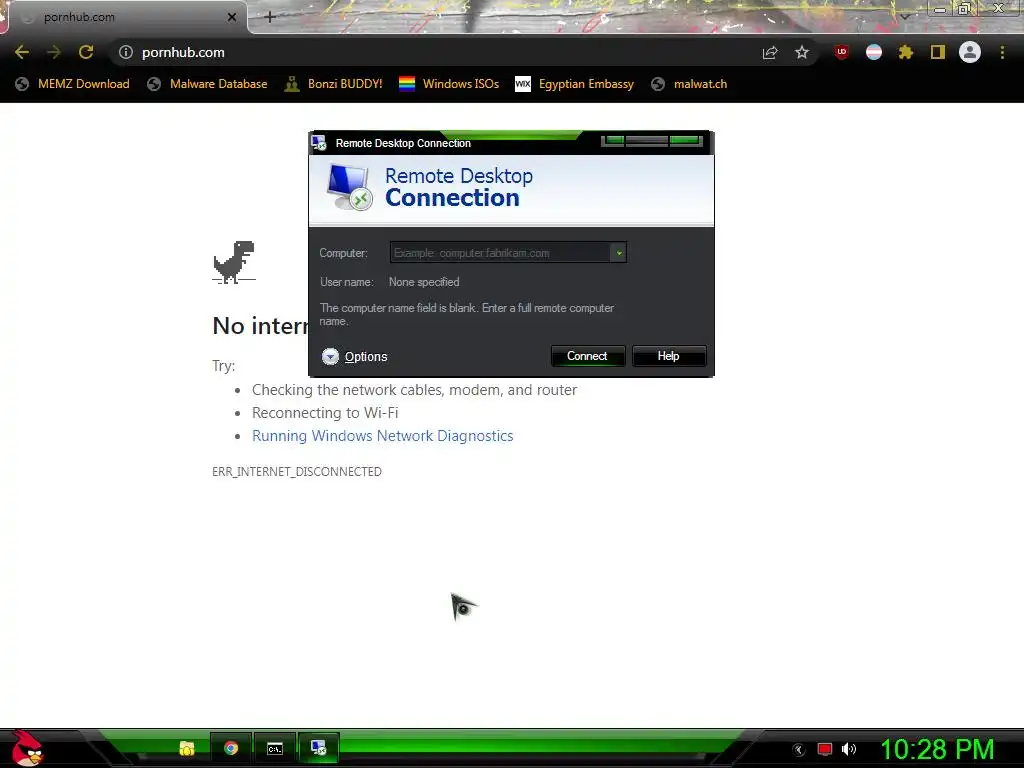Image resolution: width=1024 pixels, height=768 pixels.
Task: Click the red network tray icon
Action: tap(825, 749)
